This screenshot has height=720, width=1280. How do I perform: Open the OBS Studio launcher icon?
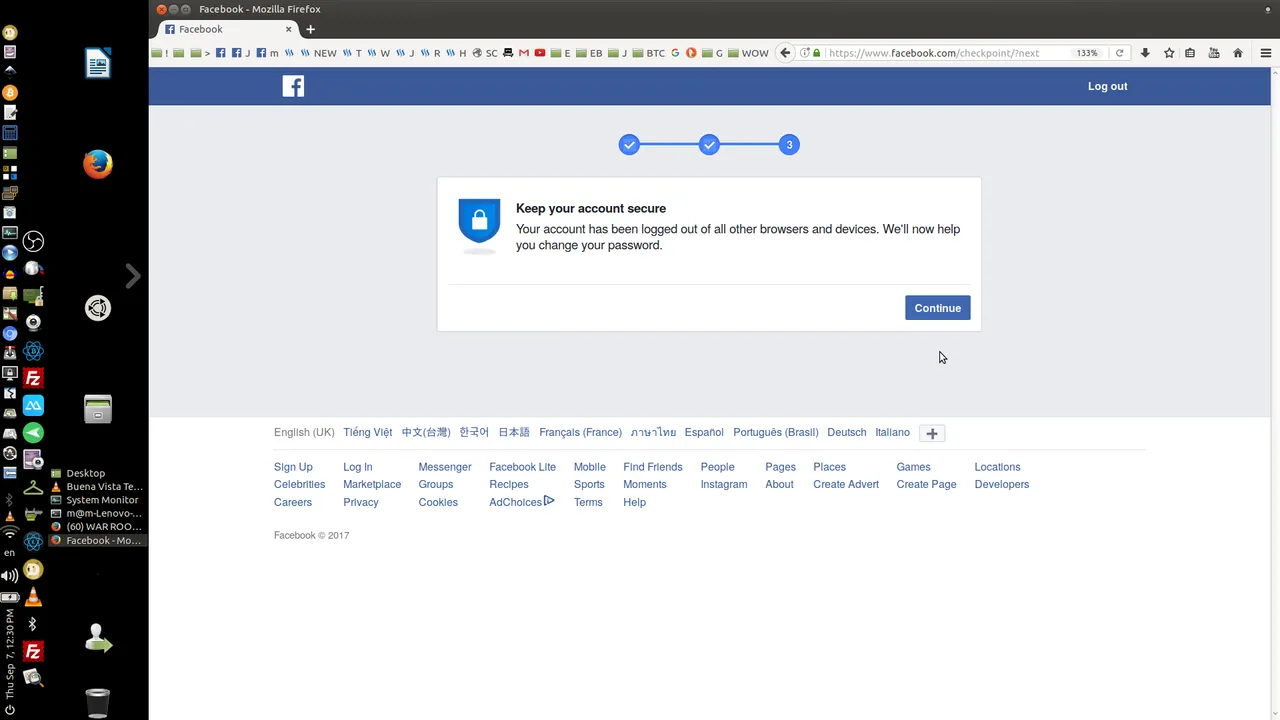tap(33, 241)
